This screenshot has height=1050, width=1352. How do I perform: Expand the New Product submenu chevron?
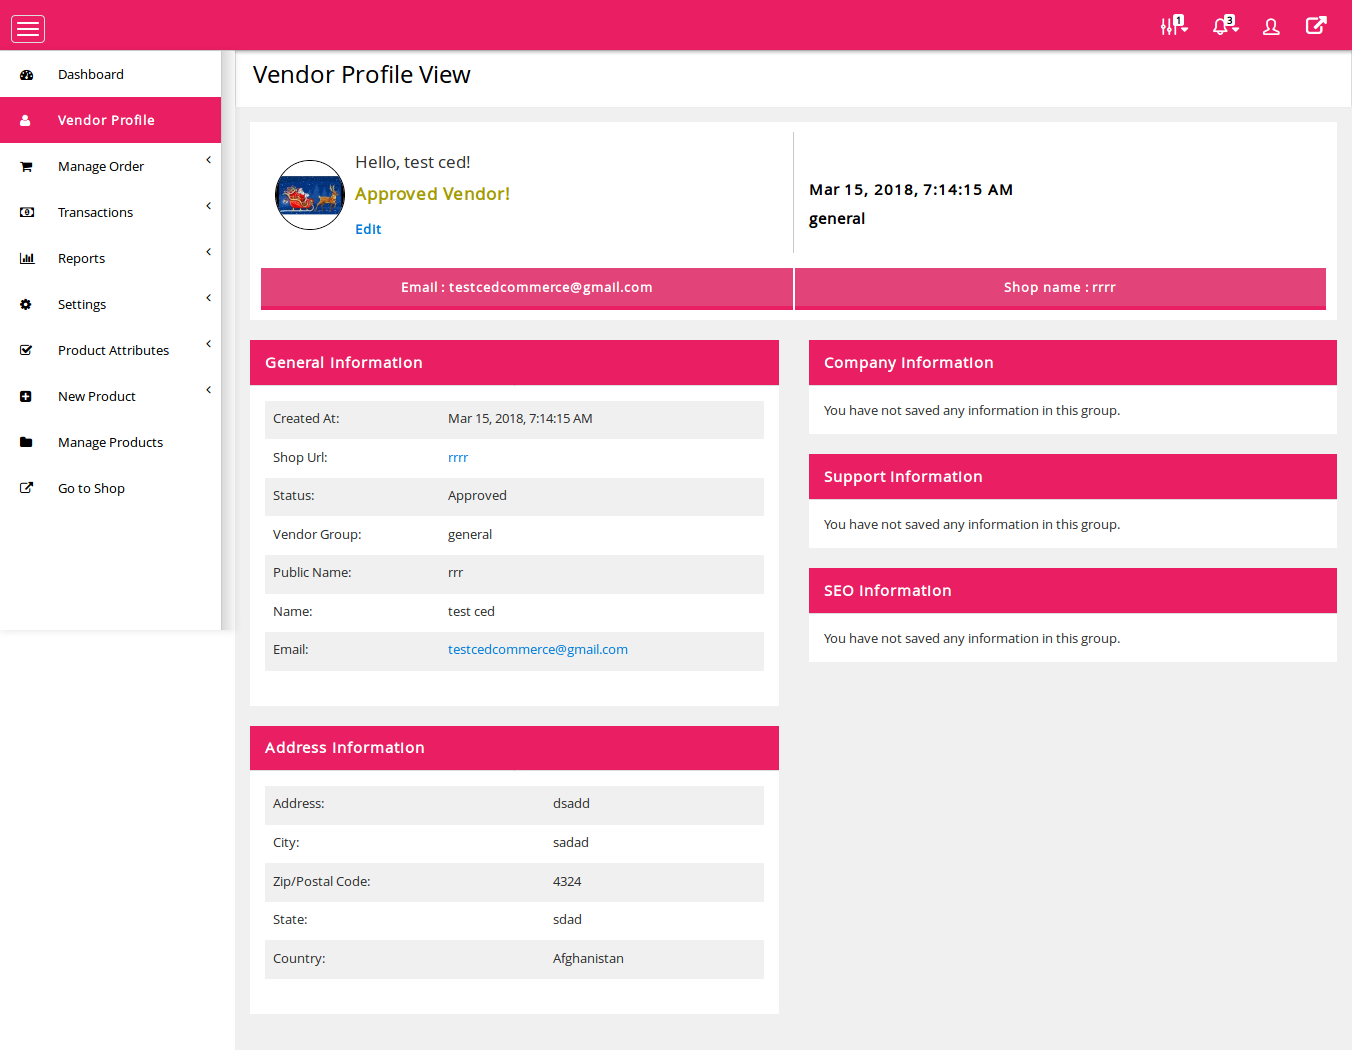[x=208, y=390]
